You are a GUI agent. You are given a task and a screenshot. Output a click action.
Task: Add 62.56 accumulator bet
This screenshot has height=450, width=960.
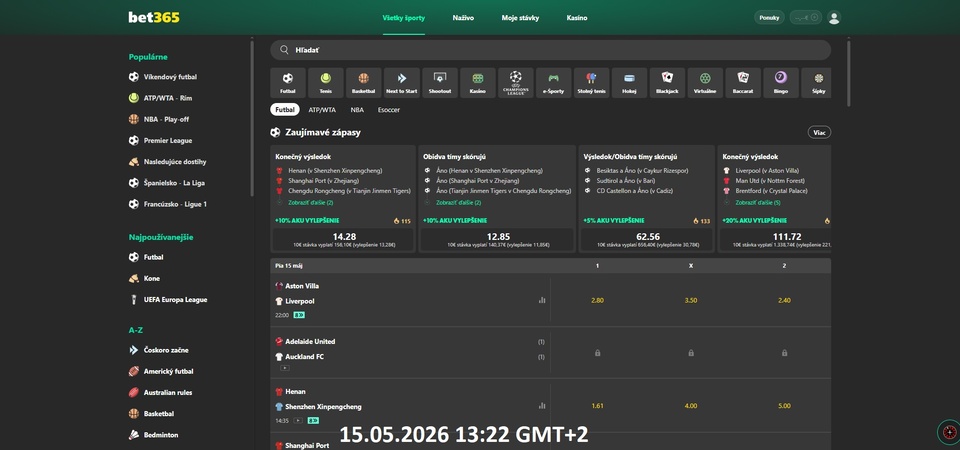pos(648,239)
